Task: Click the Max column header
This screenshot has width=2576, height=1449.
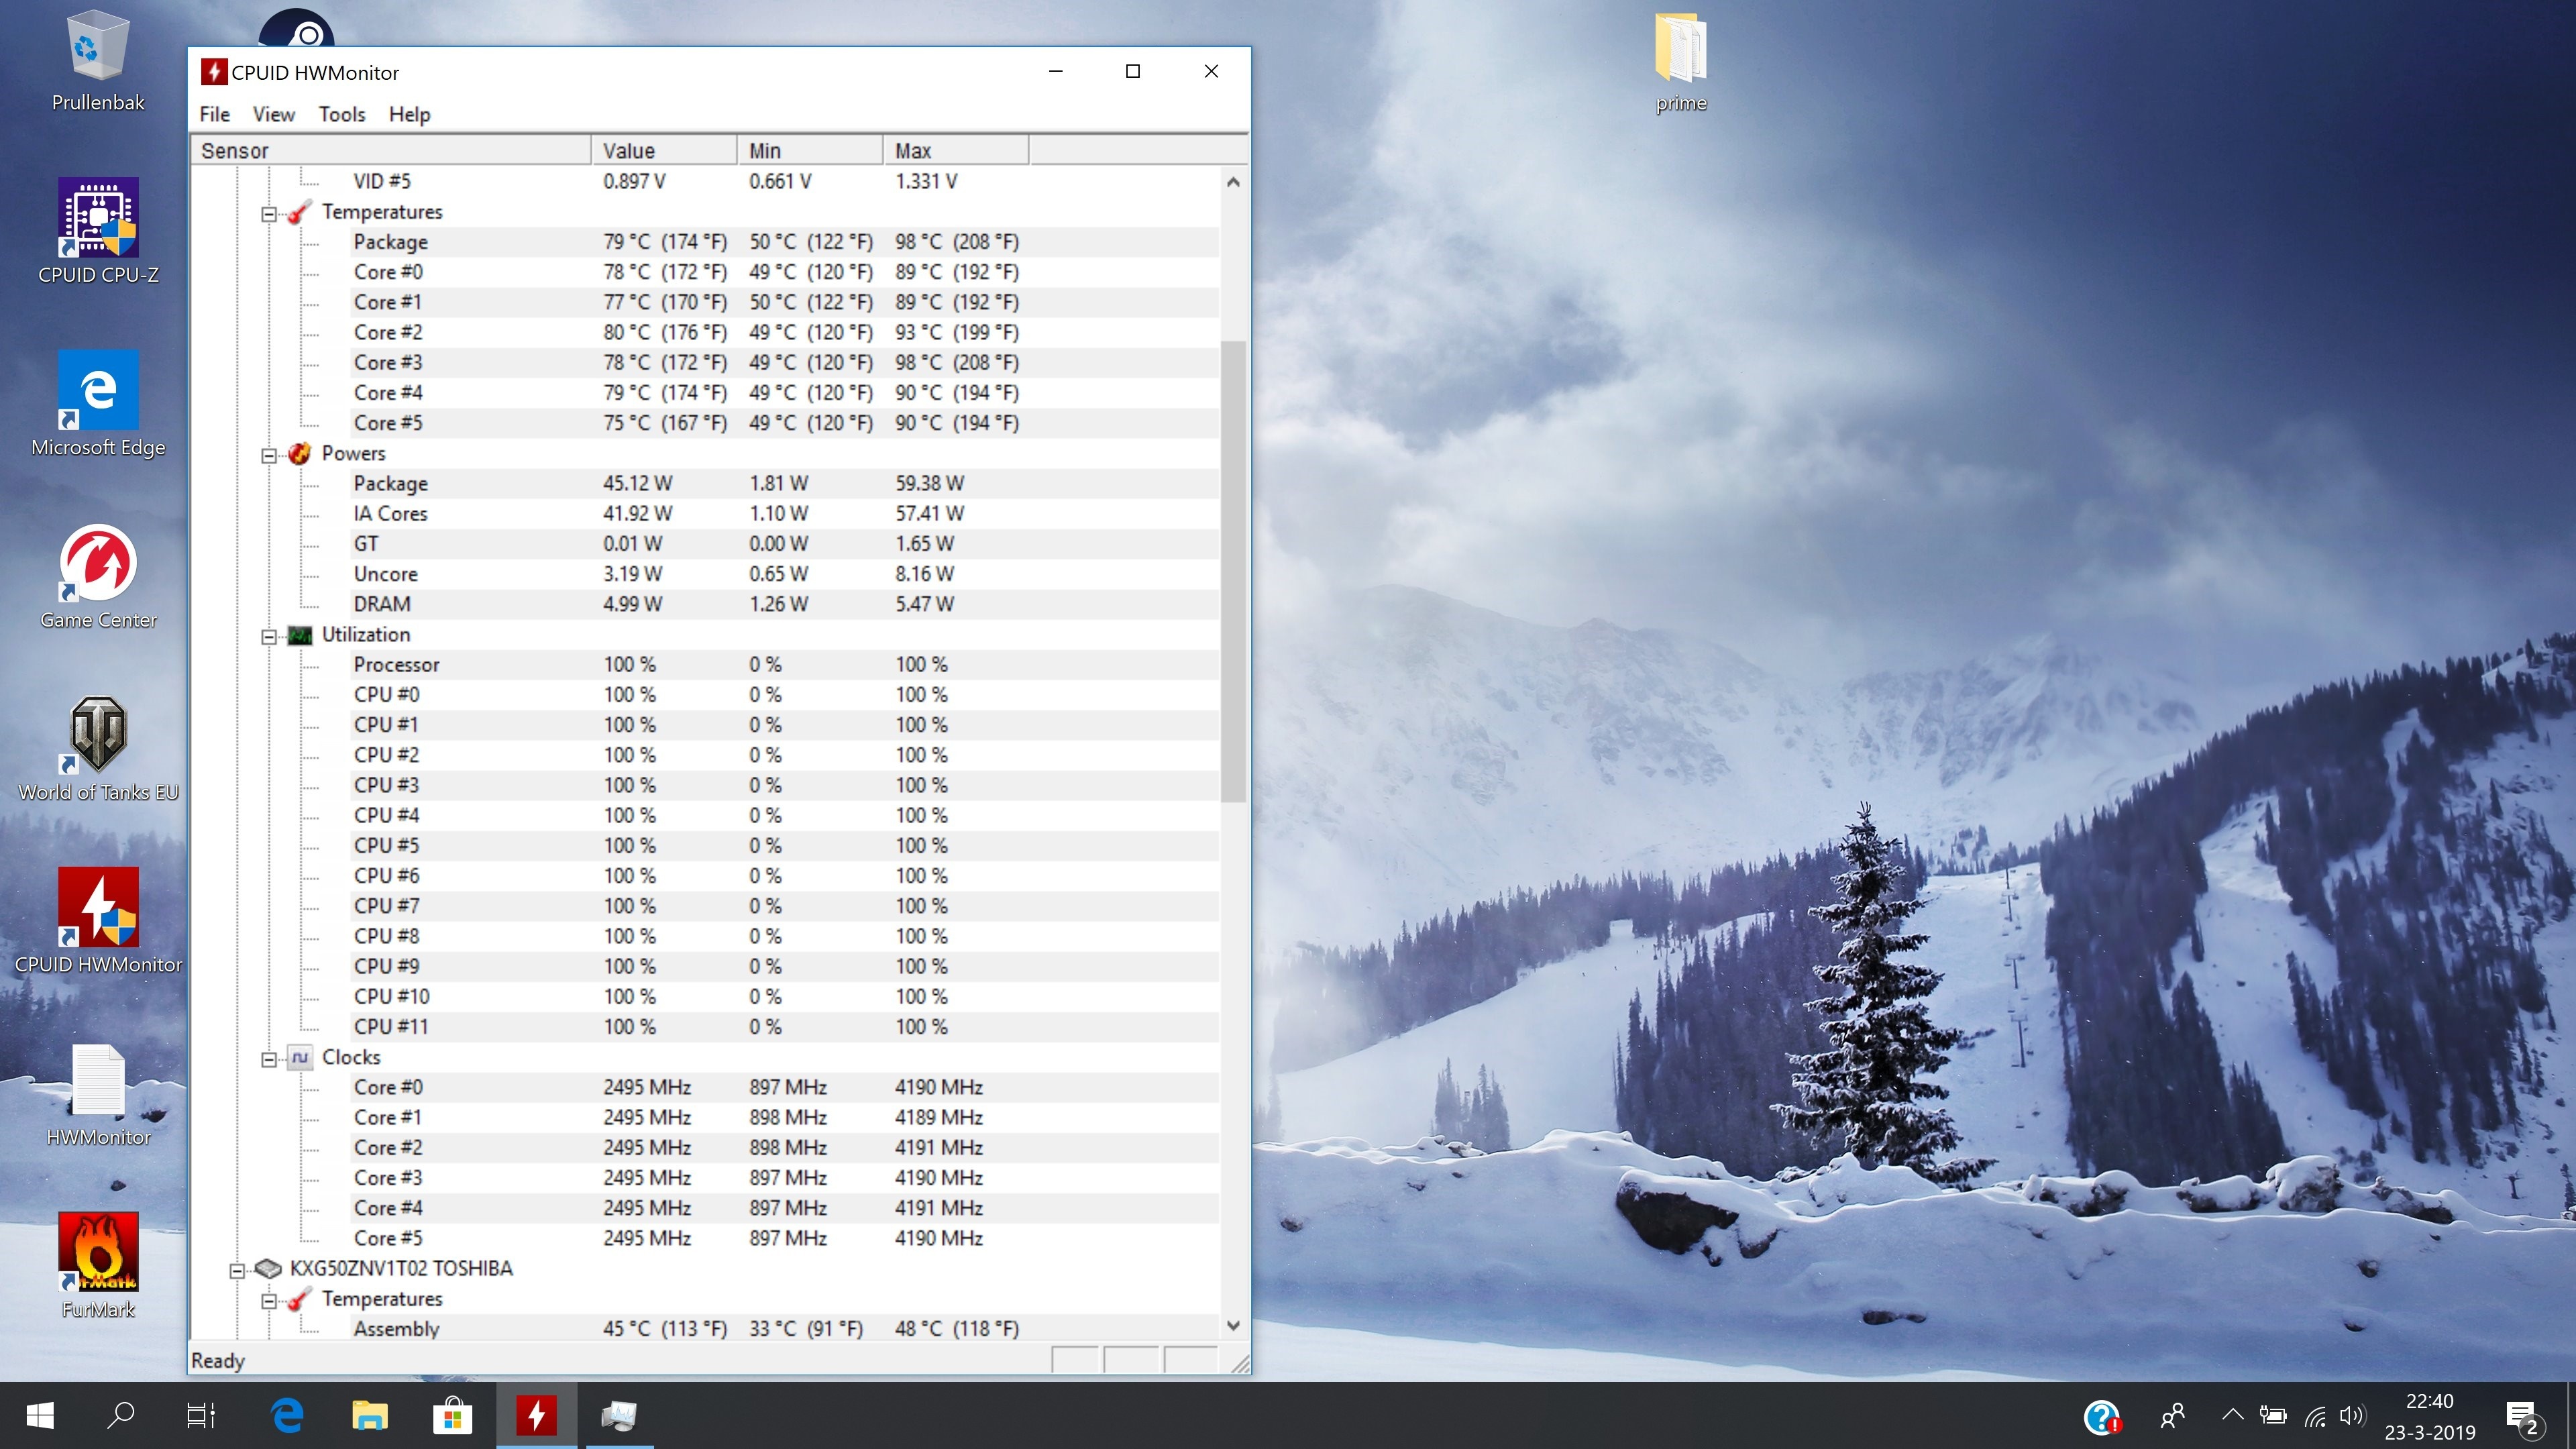Action: tap(955, 150)
